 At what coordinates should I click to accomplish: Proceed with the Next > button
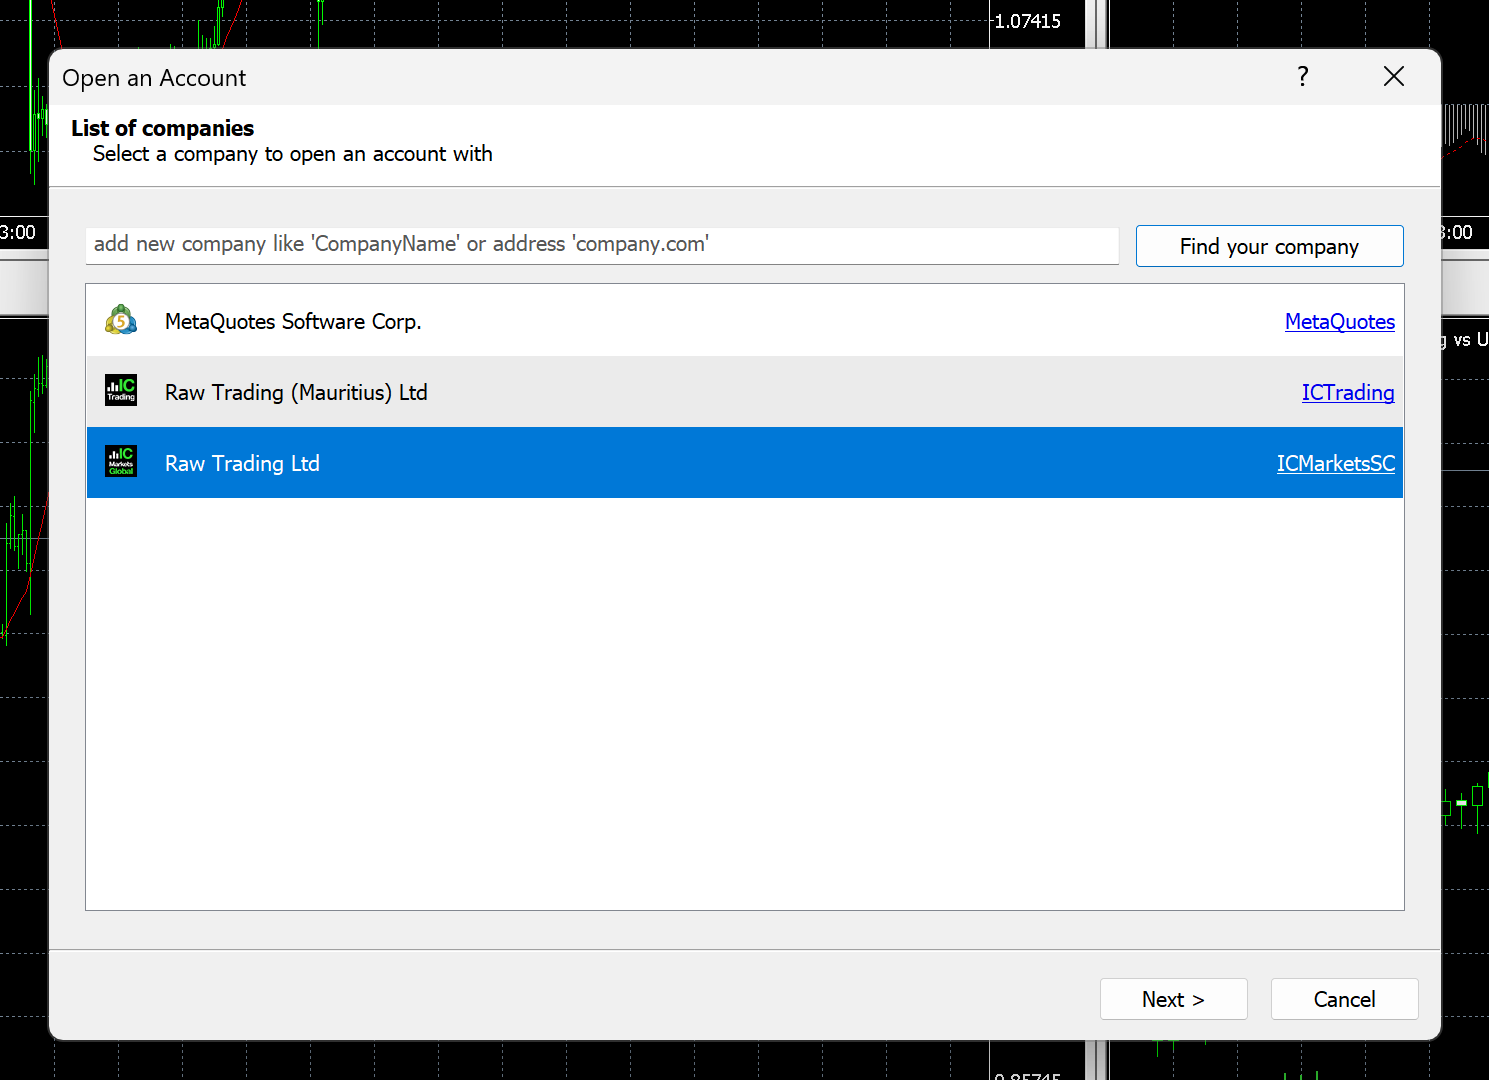click(1174, 999)
